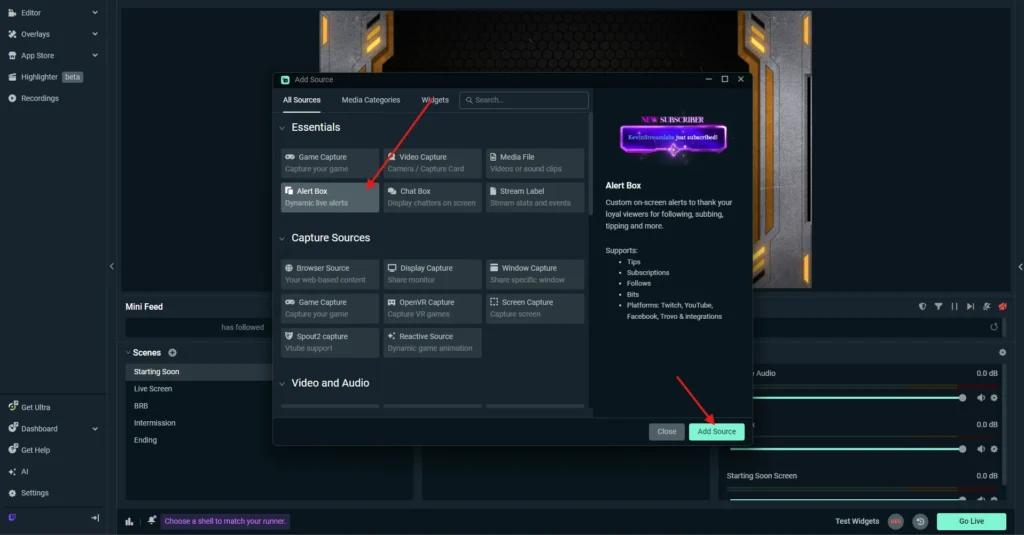Start recording with the REC button
The width and height of the screenshot is (1024, 535).
tap(896, 521)
